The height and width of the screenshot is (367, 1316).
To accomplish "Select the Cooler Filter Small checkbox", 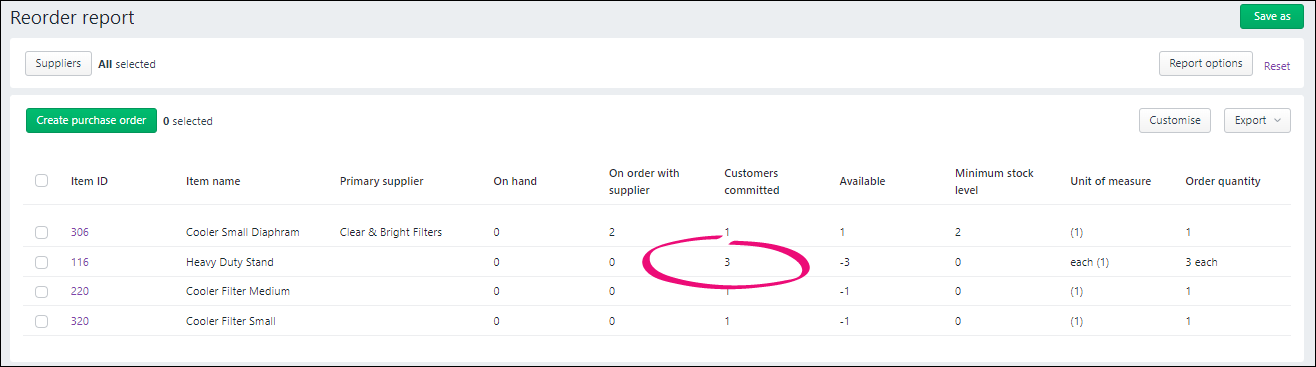I will point(41,321).
